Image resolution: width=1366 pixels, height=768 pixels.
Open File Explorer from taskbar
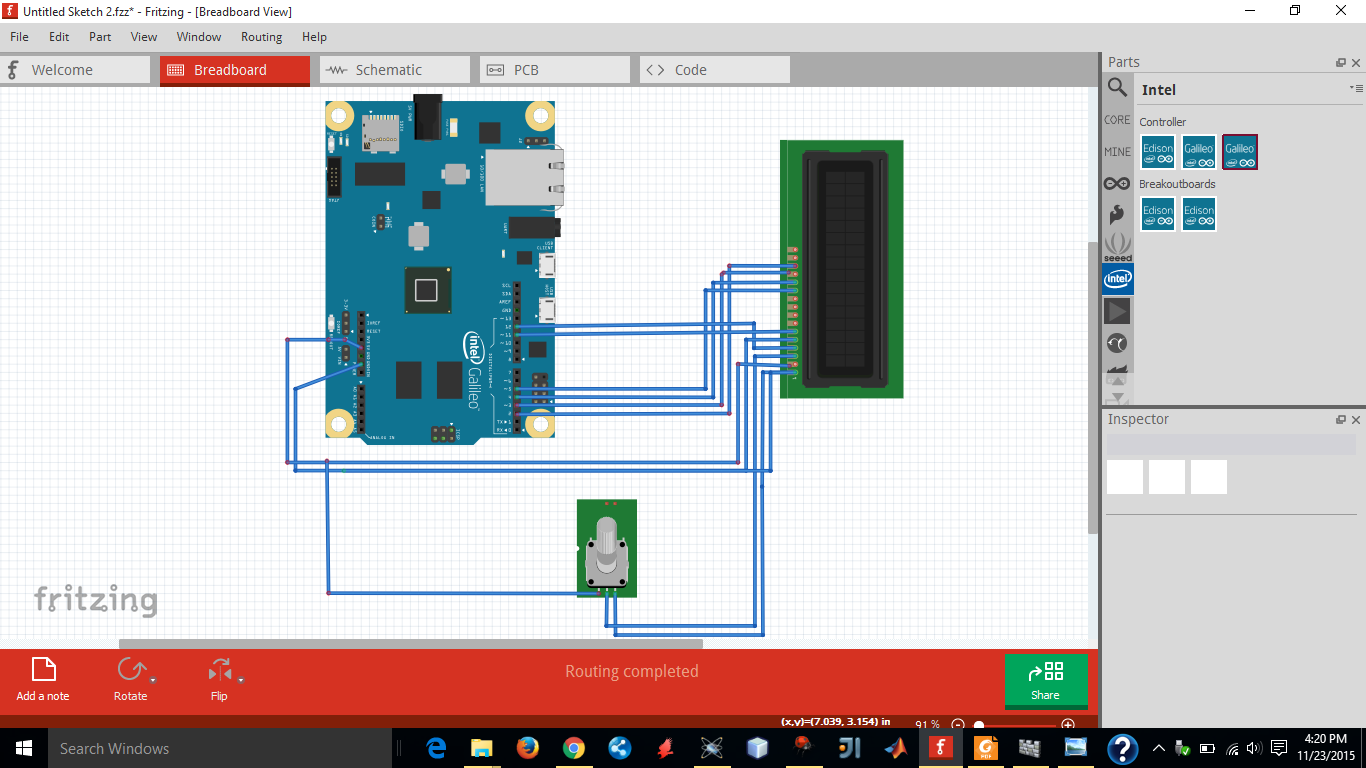point(482,748)
